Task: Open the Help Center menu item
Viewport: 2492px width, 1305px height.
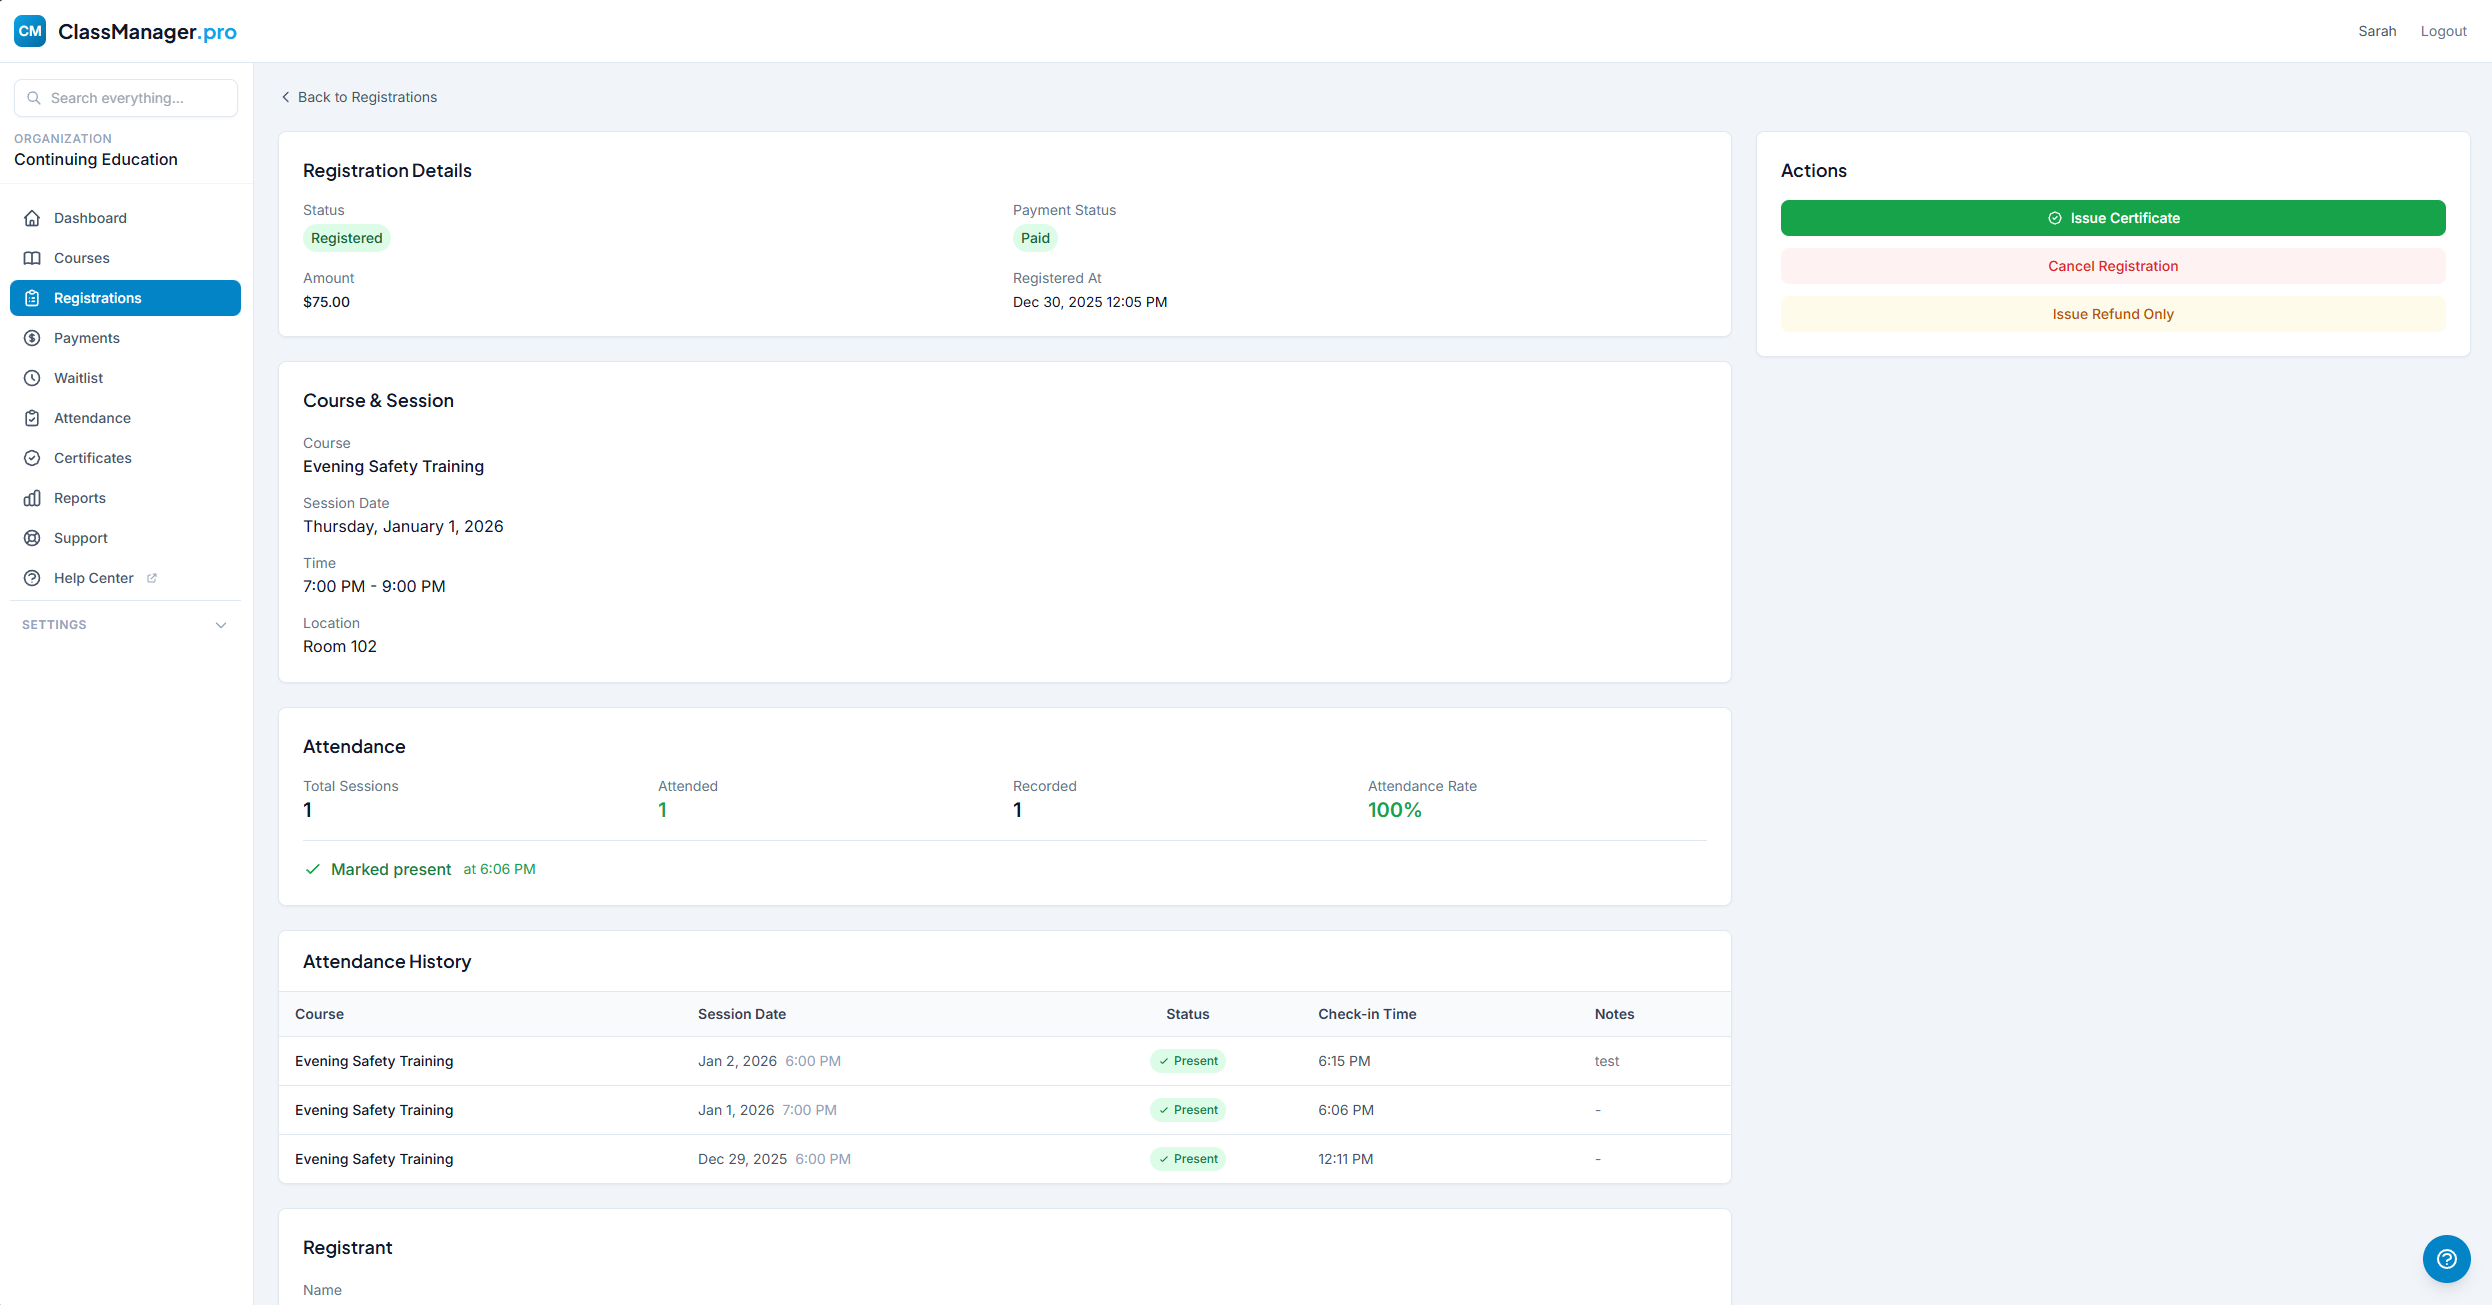Action: [93, 578]
